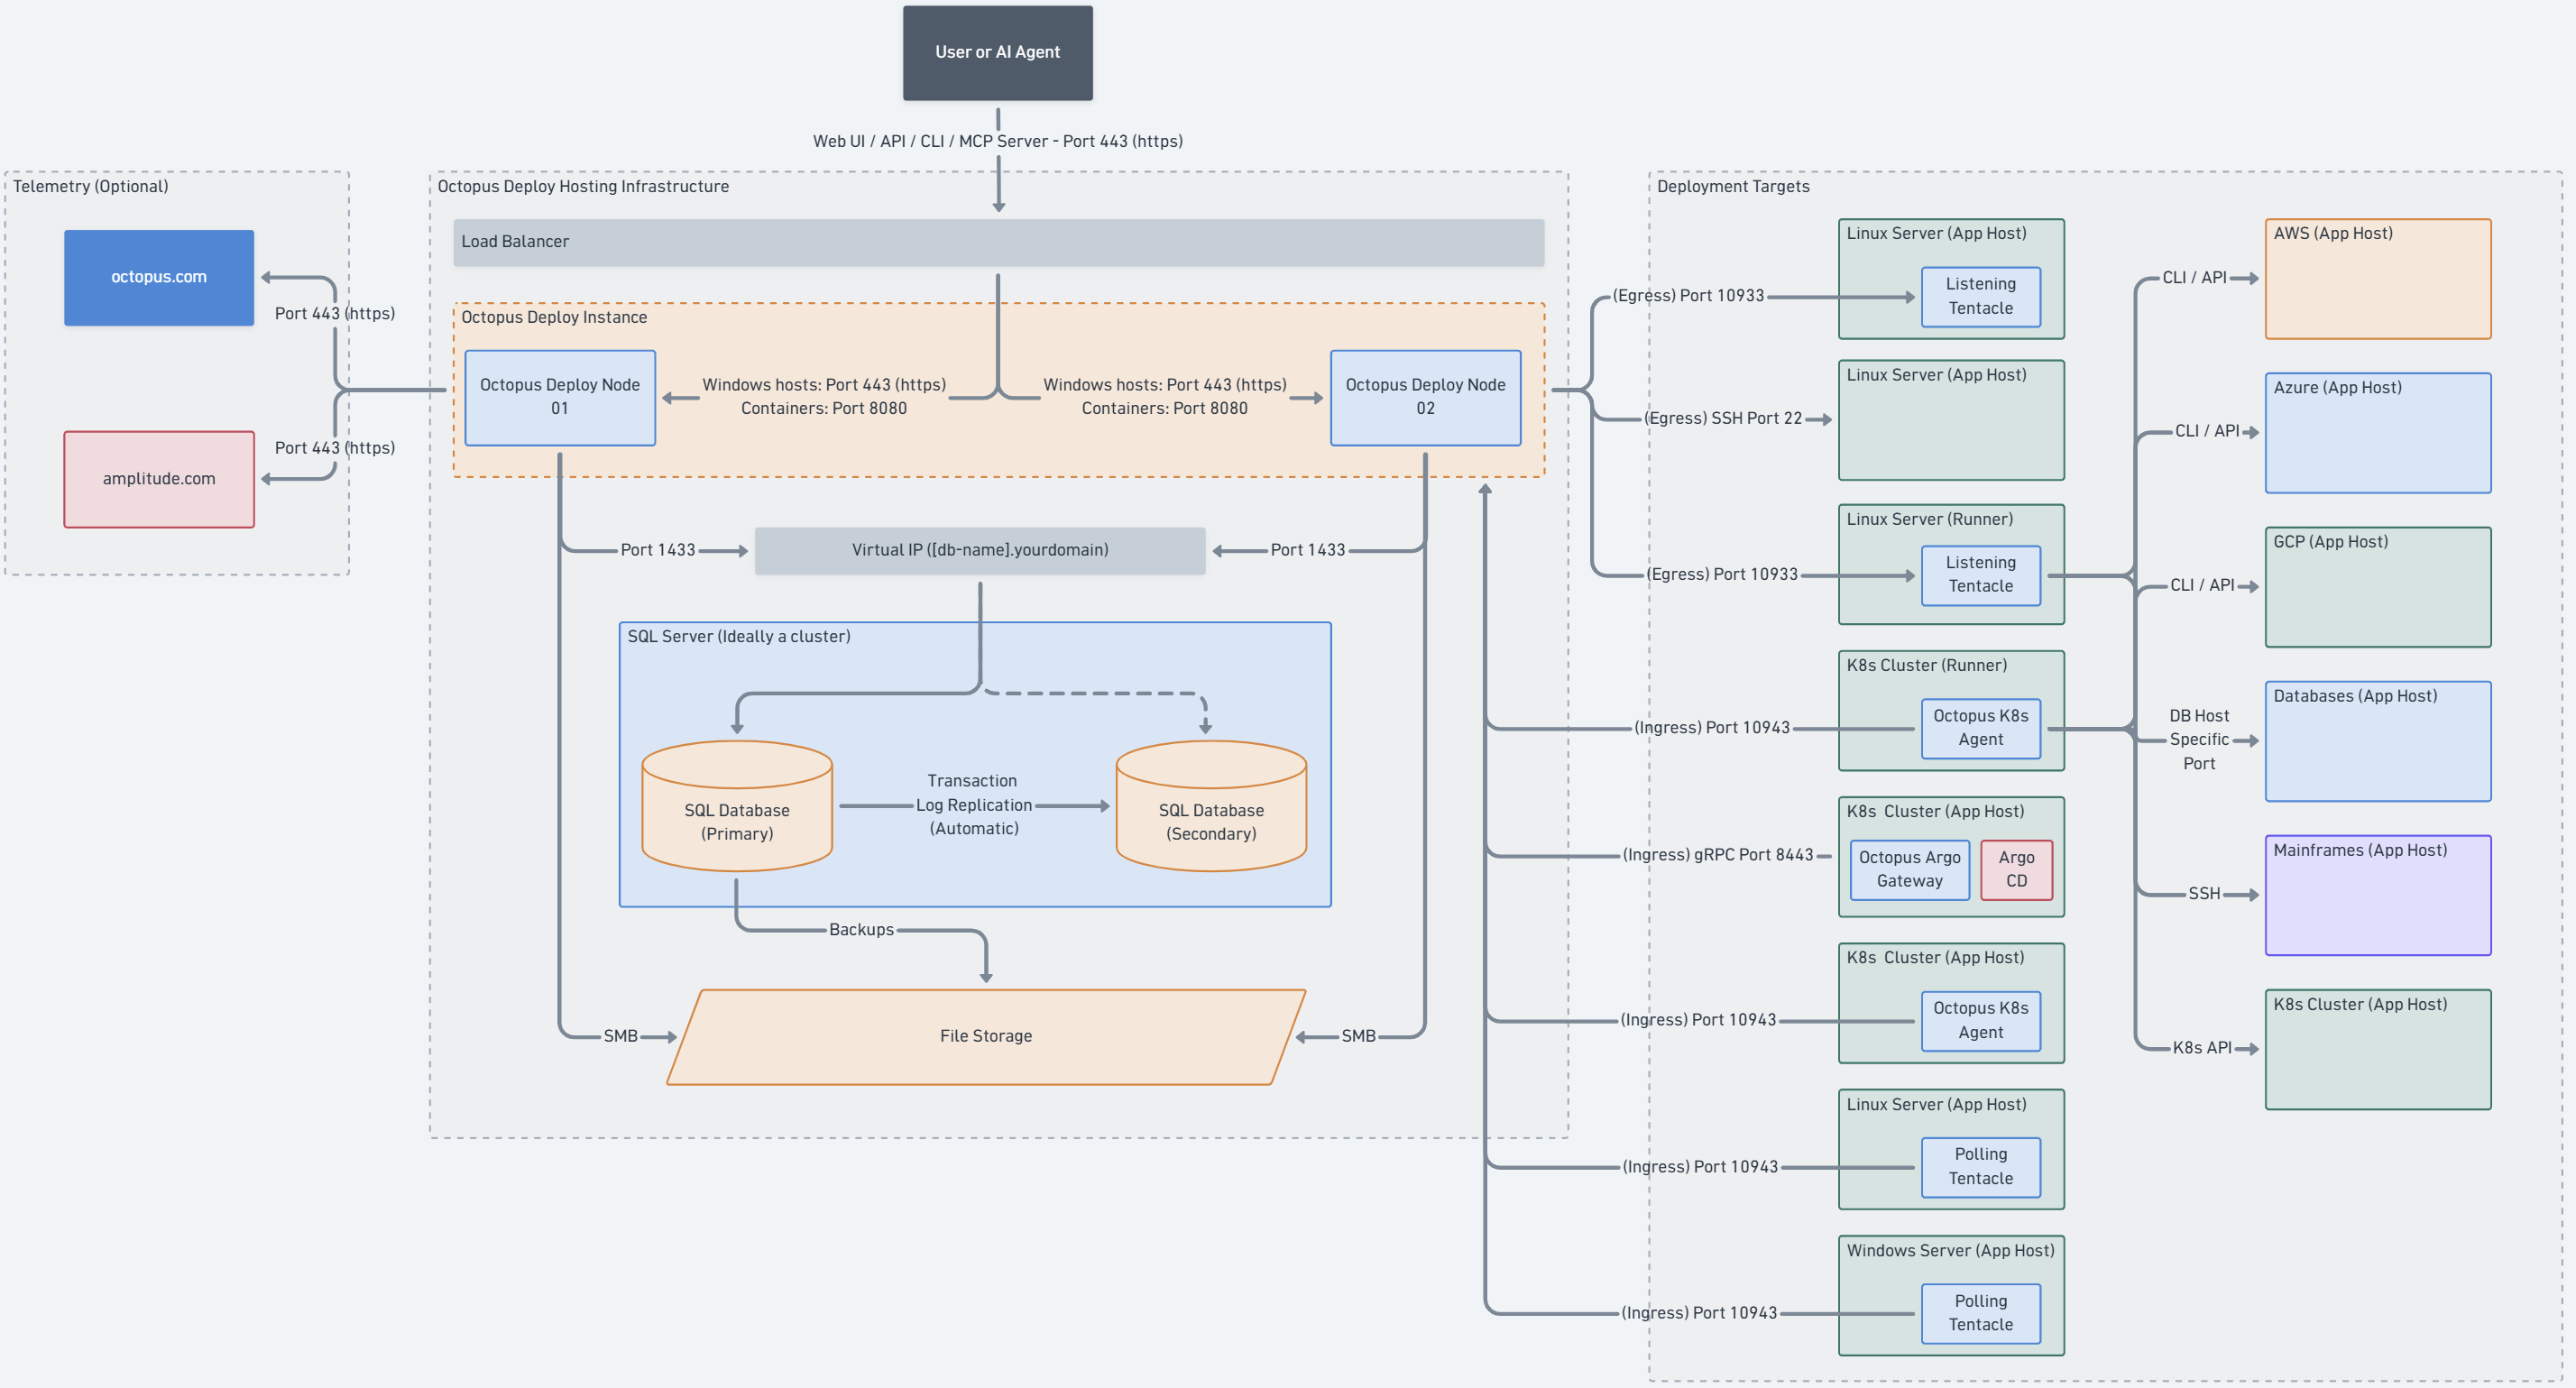Image resolution: width=2576 pixels, height=1388 pixels.
Task: Click the 'K8s API' connector label
Action: [x=2202, y=1048]
